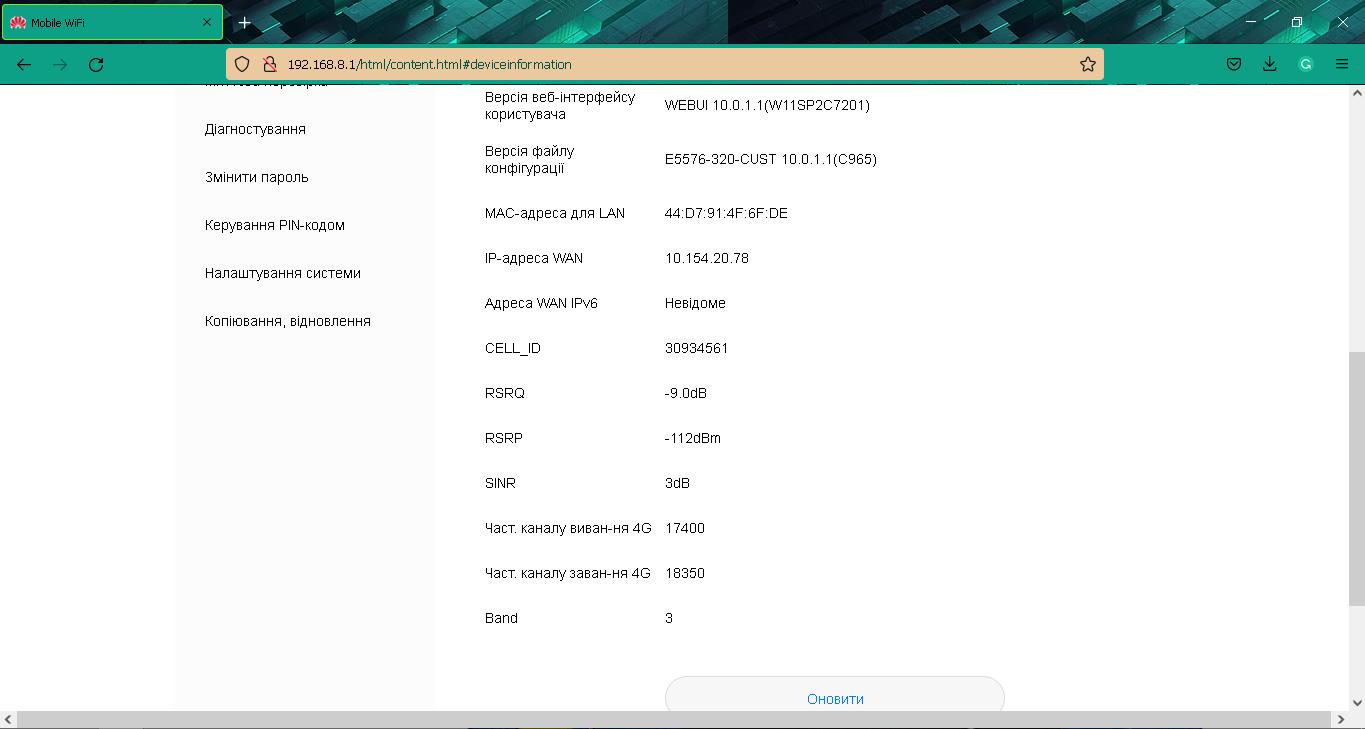1365x729 pixels.
Task: Click the CELL_ID value 30934561
Action: [x=697, y=348]
